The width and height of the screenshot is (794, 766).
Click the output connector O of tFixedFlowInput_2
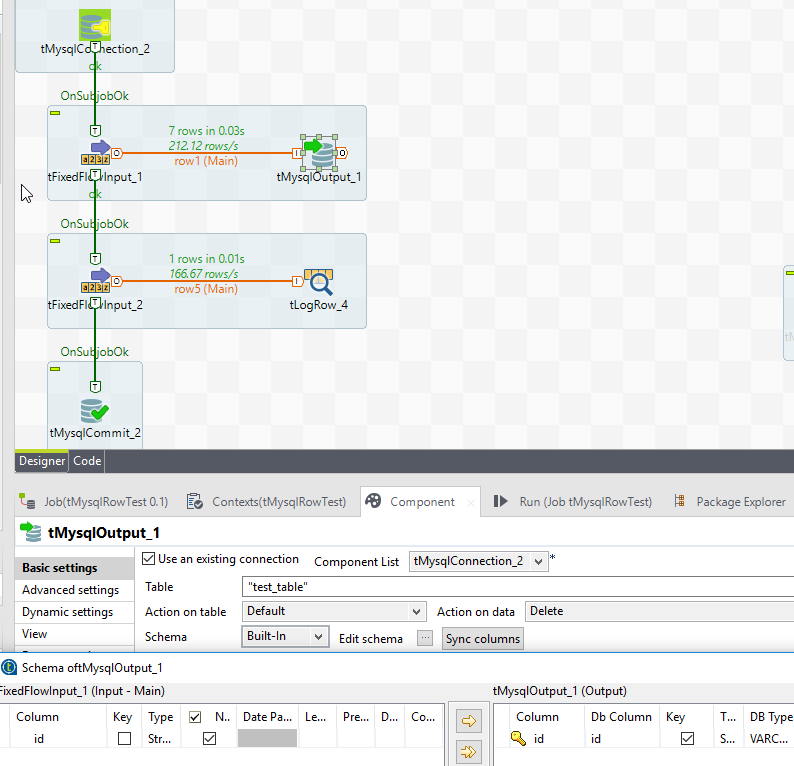[x=116, y=281]
